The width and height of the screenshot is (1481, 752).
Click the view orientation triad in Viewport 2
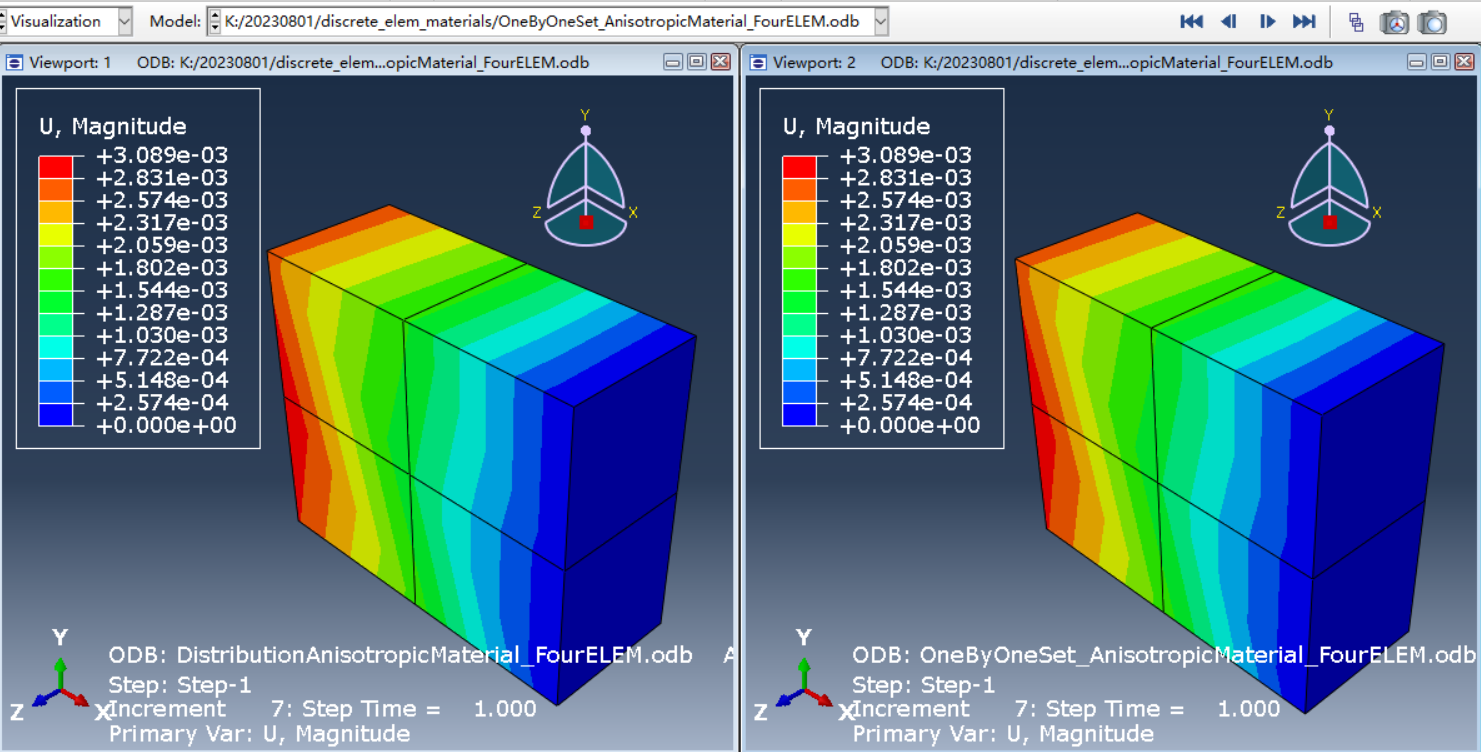click(x=1329, y=190)
